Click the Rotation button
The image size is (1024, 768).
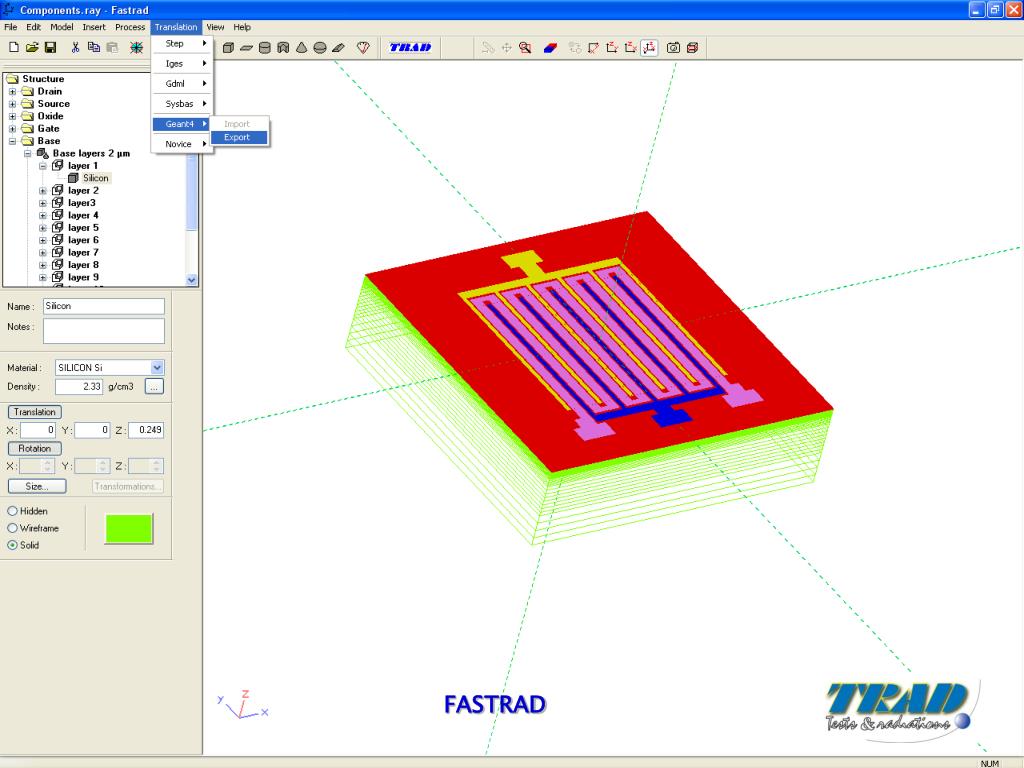[x=35, y=449]
